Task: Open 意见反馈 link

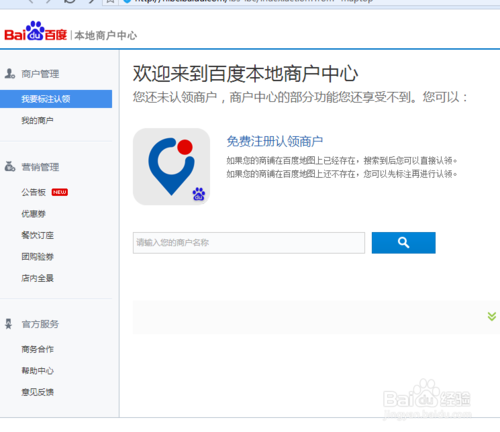Action: click(37, 392)
